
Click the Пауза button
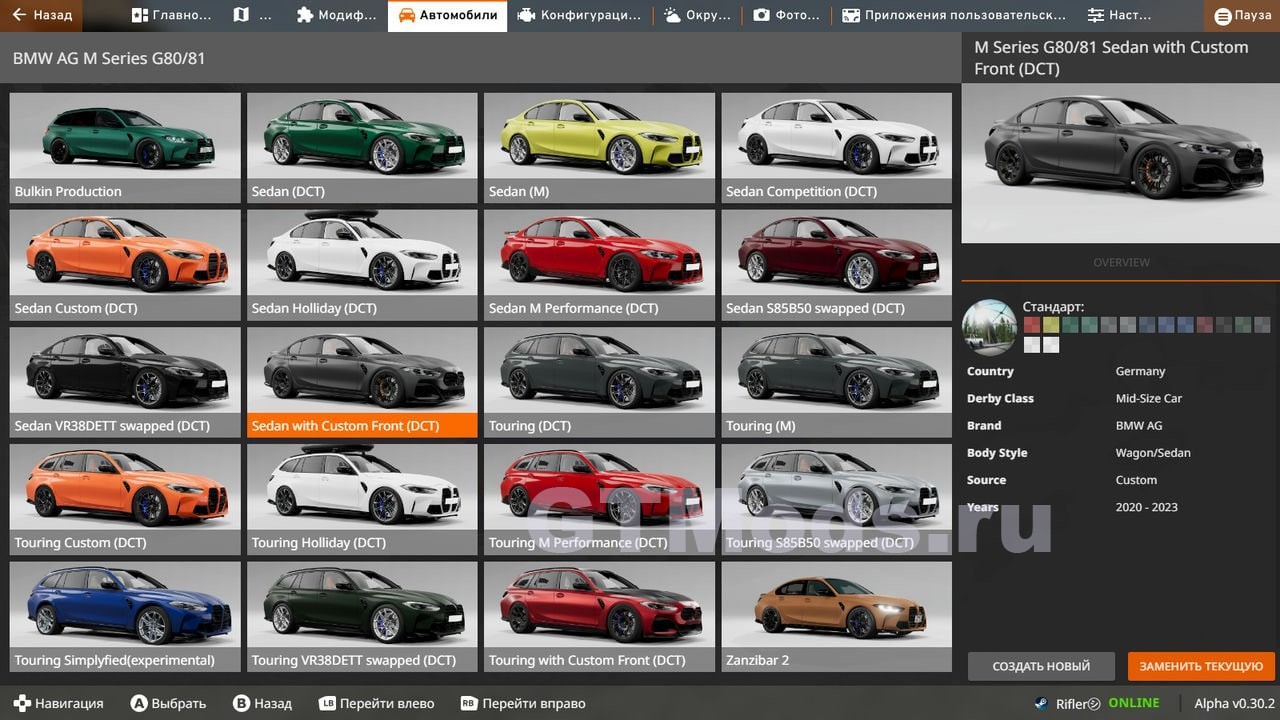click(x=1243, y=16)
